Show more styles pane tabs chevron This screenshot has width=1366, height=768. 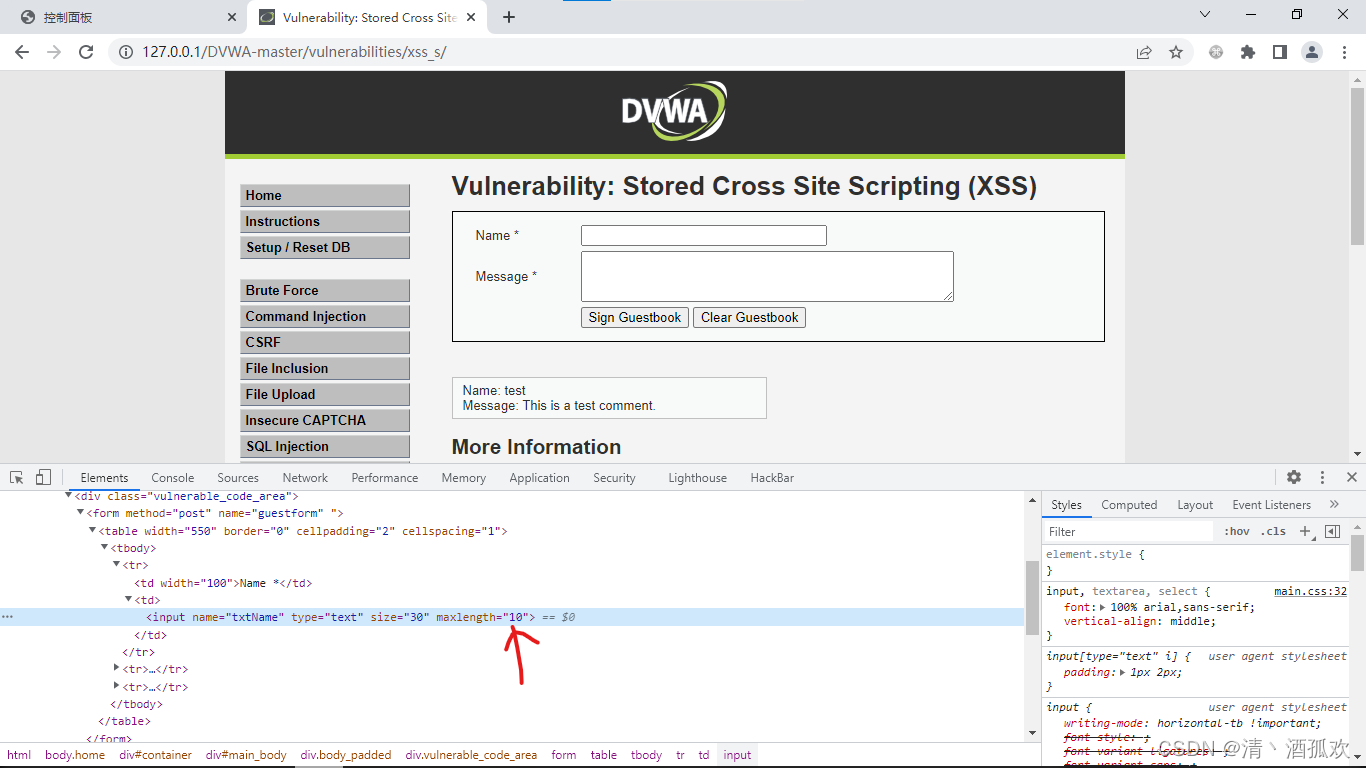(1334, 504)
